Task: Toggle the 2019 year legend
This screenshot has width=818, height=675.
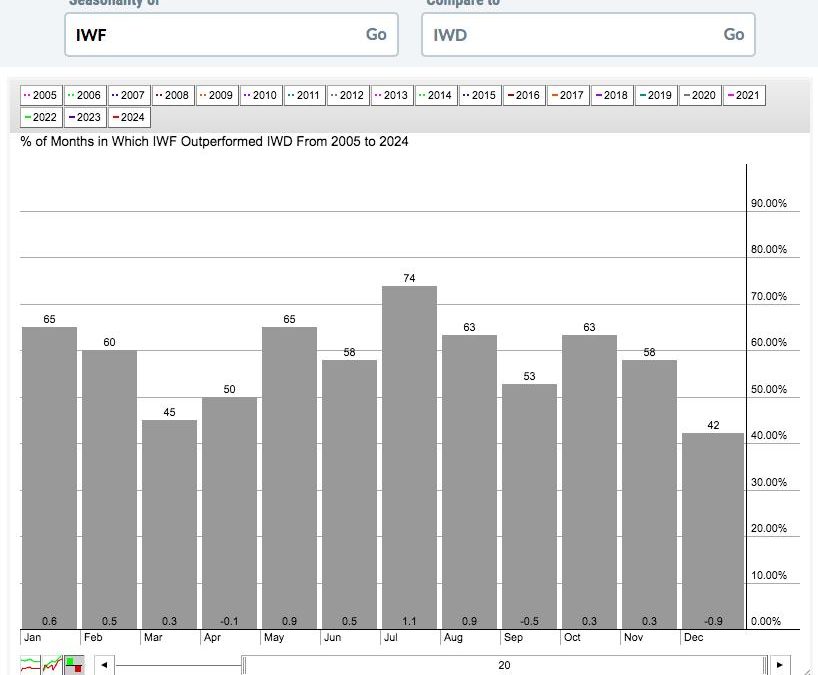Action: (x=656, y=95)
